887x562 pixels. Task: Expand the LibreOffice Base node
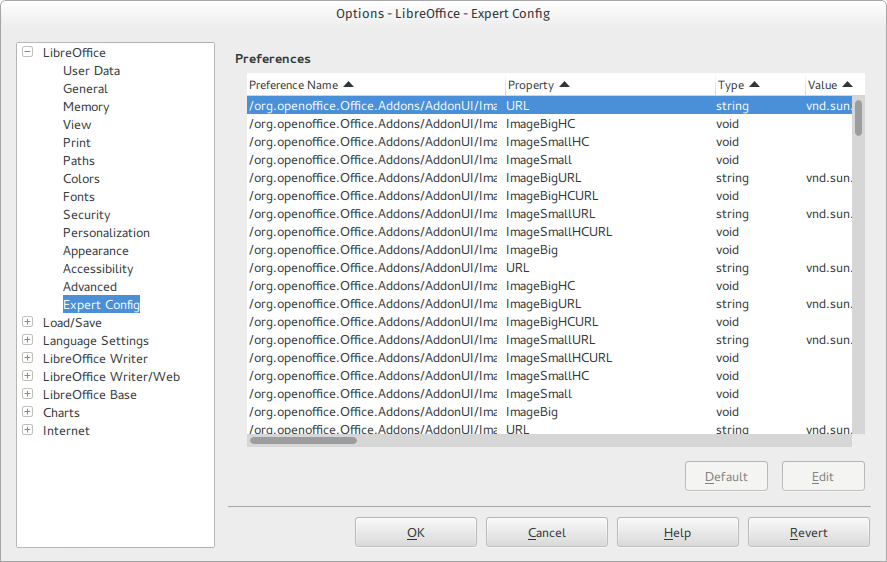click(28, 395)
